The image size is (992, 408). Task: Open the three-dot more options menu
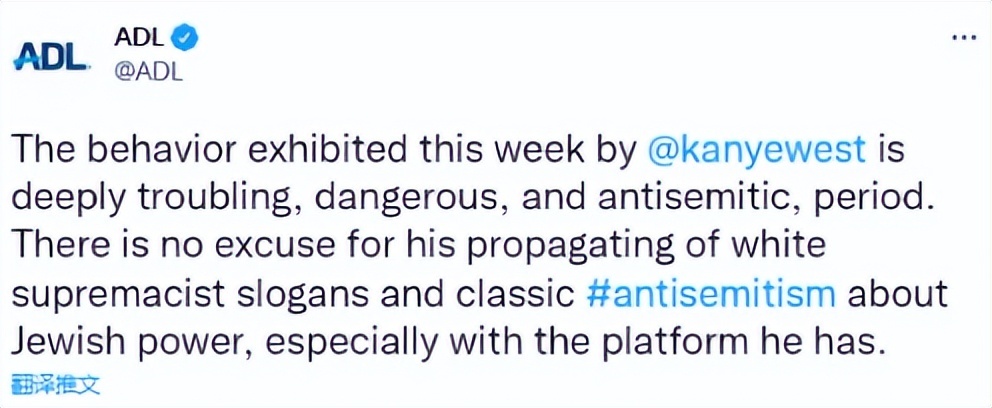pos(962,37)
